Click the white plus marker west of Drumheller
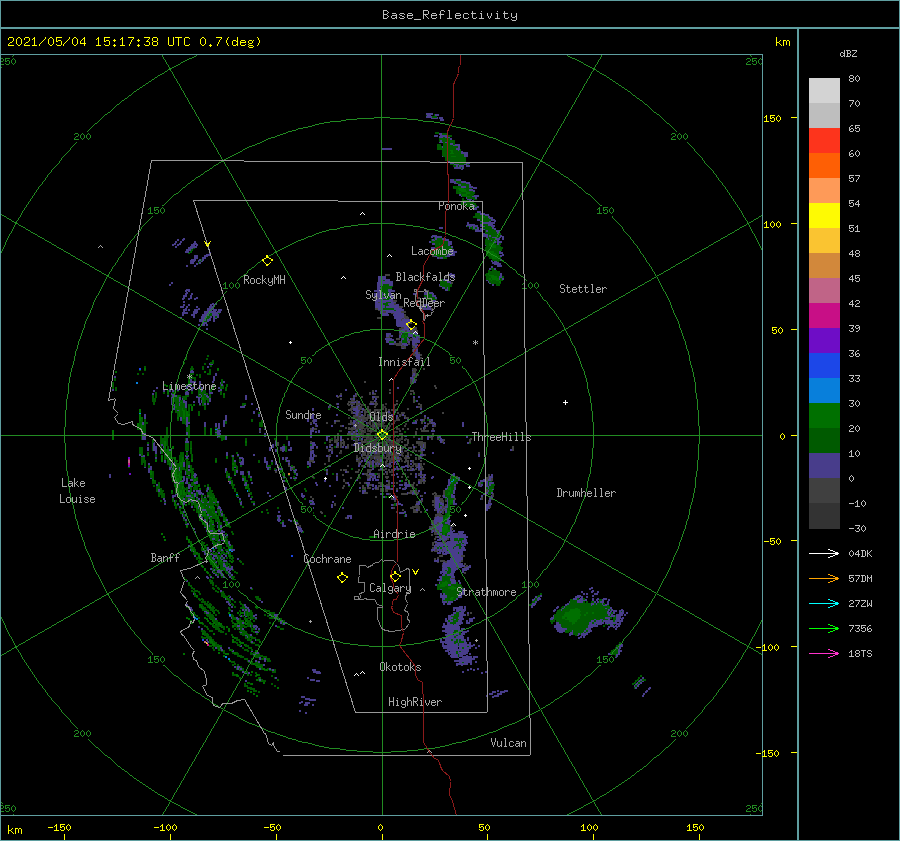The width and height of the screenshot is (900, 841). 565,402
